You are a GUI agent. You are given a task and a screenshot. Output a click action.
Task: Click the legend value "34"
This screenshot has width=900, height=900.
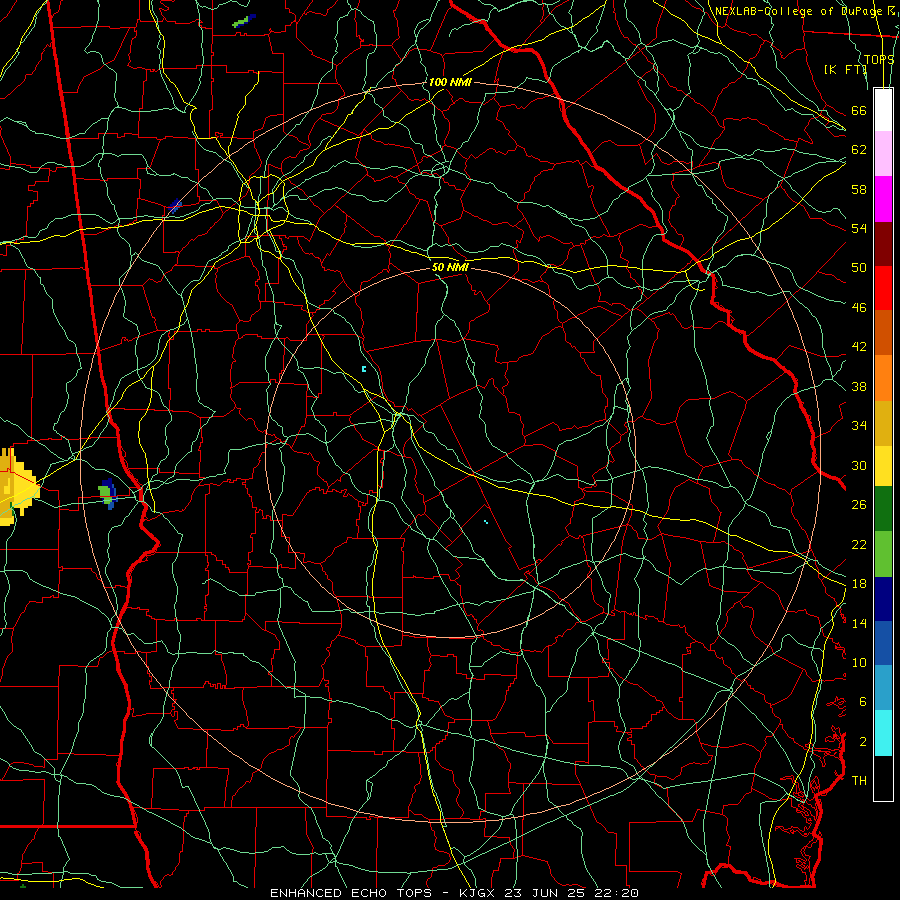click(x=859, y=426)
